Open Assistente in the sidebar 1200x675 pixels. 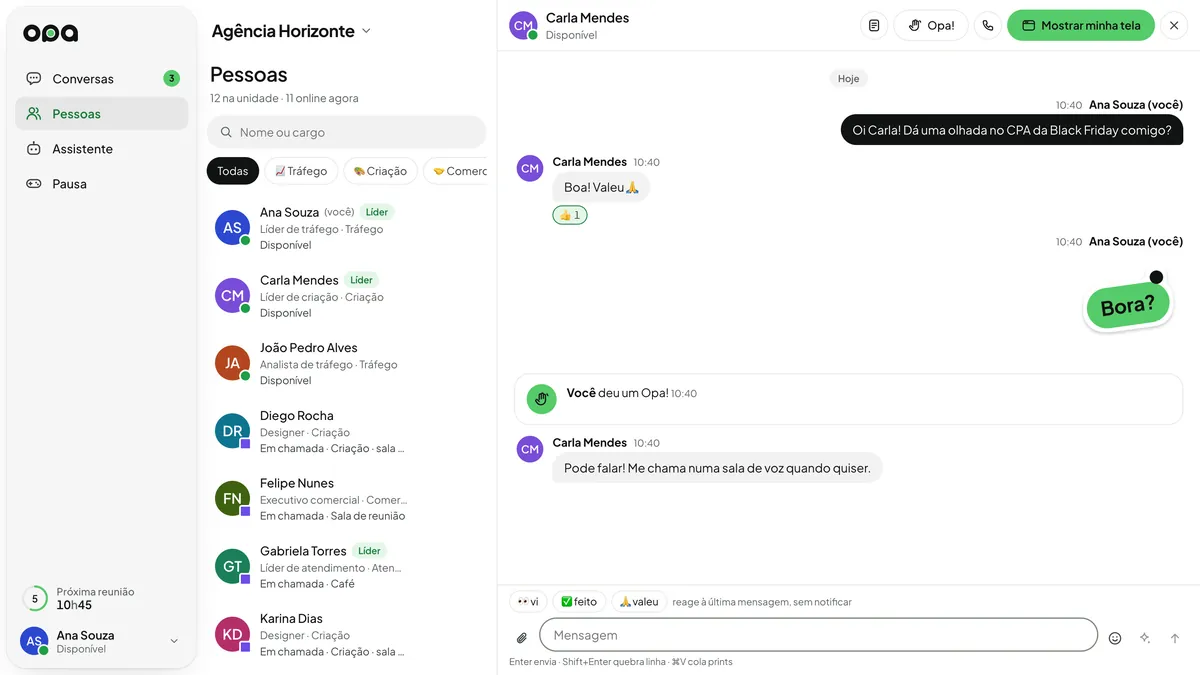tap(101, 149)
